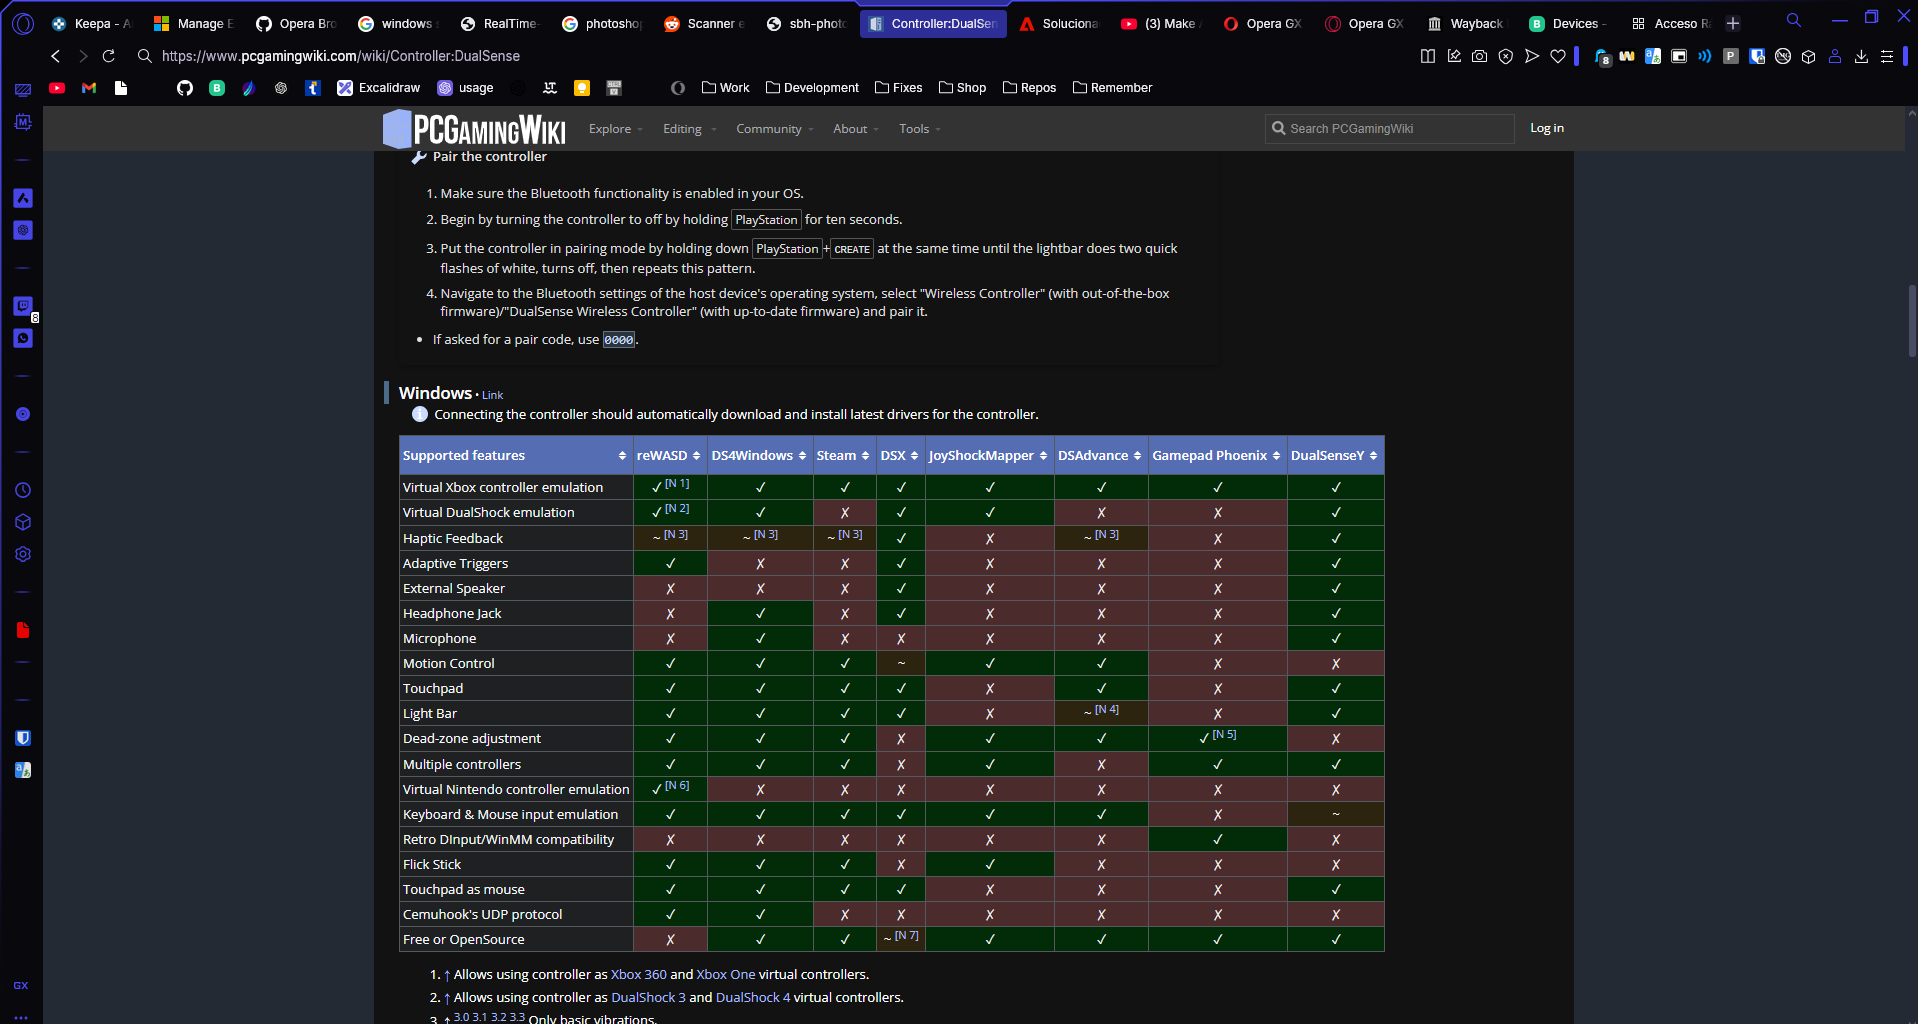Expand the About menu
1918x1024 pixels.
[x=856, y=129]
